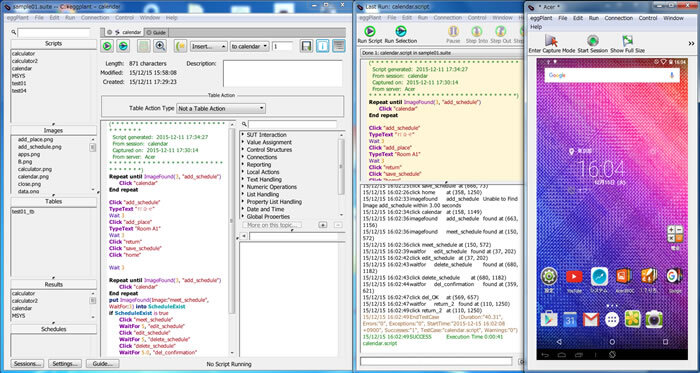Switch to the Guide tab
The width and height of the screenshot is (700, 373).
[156, 33]
